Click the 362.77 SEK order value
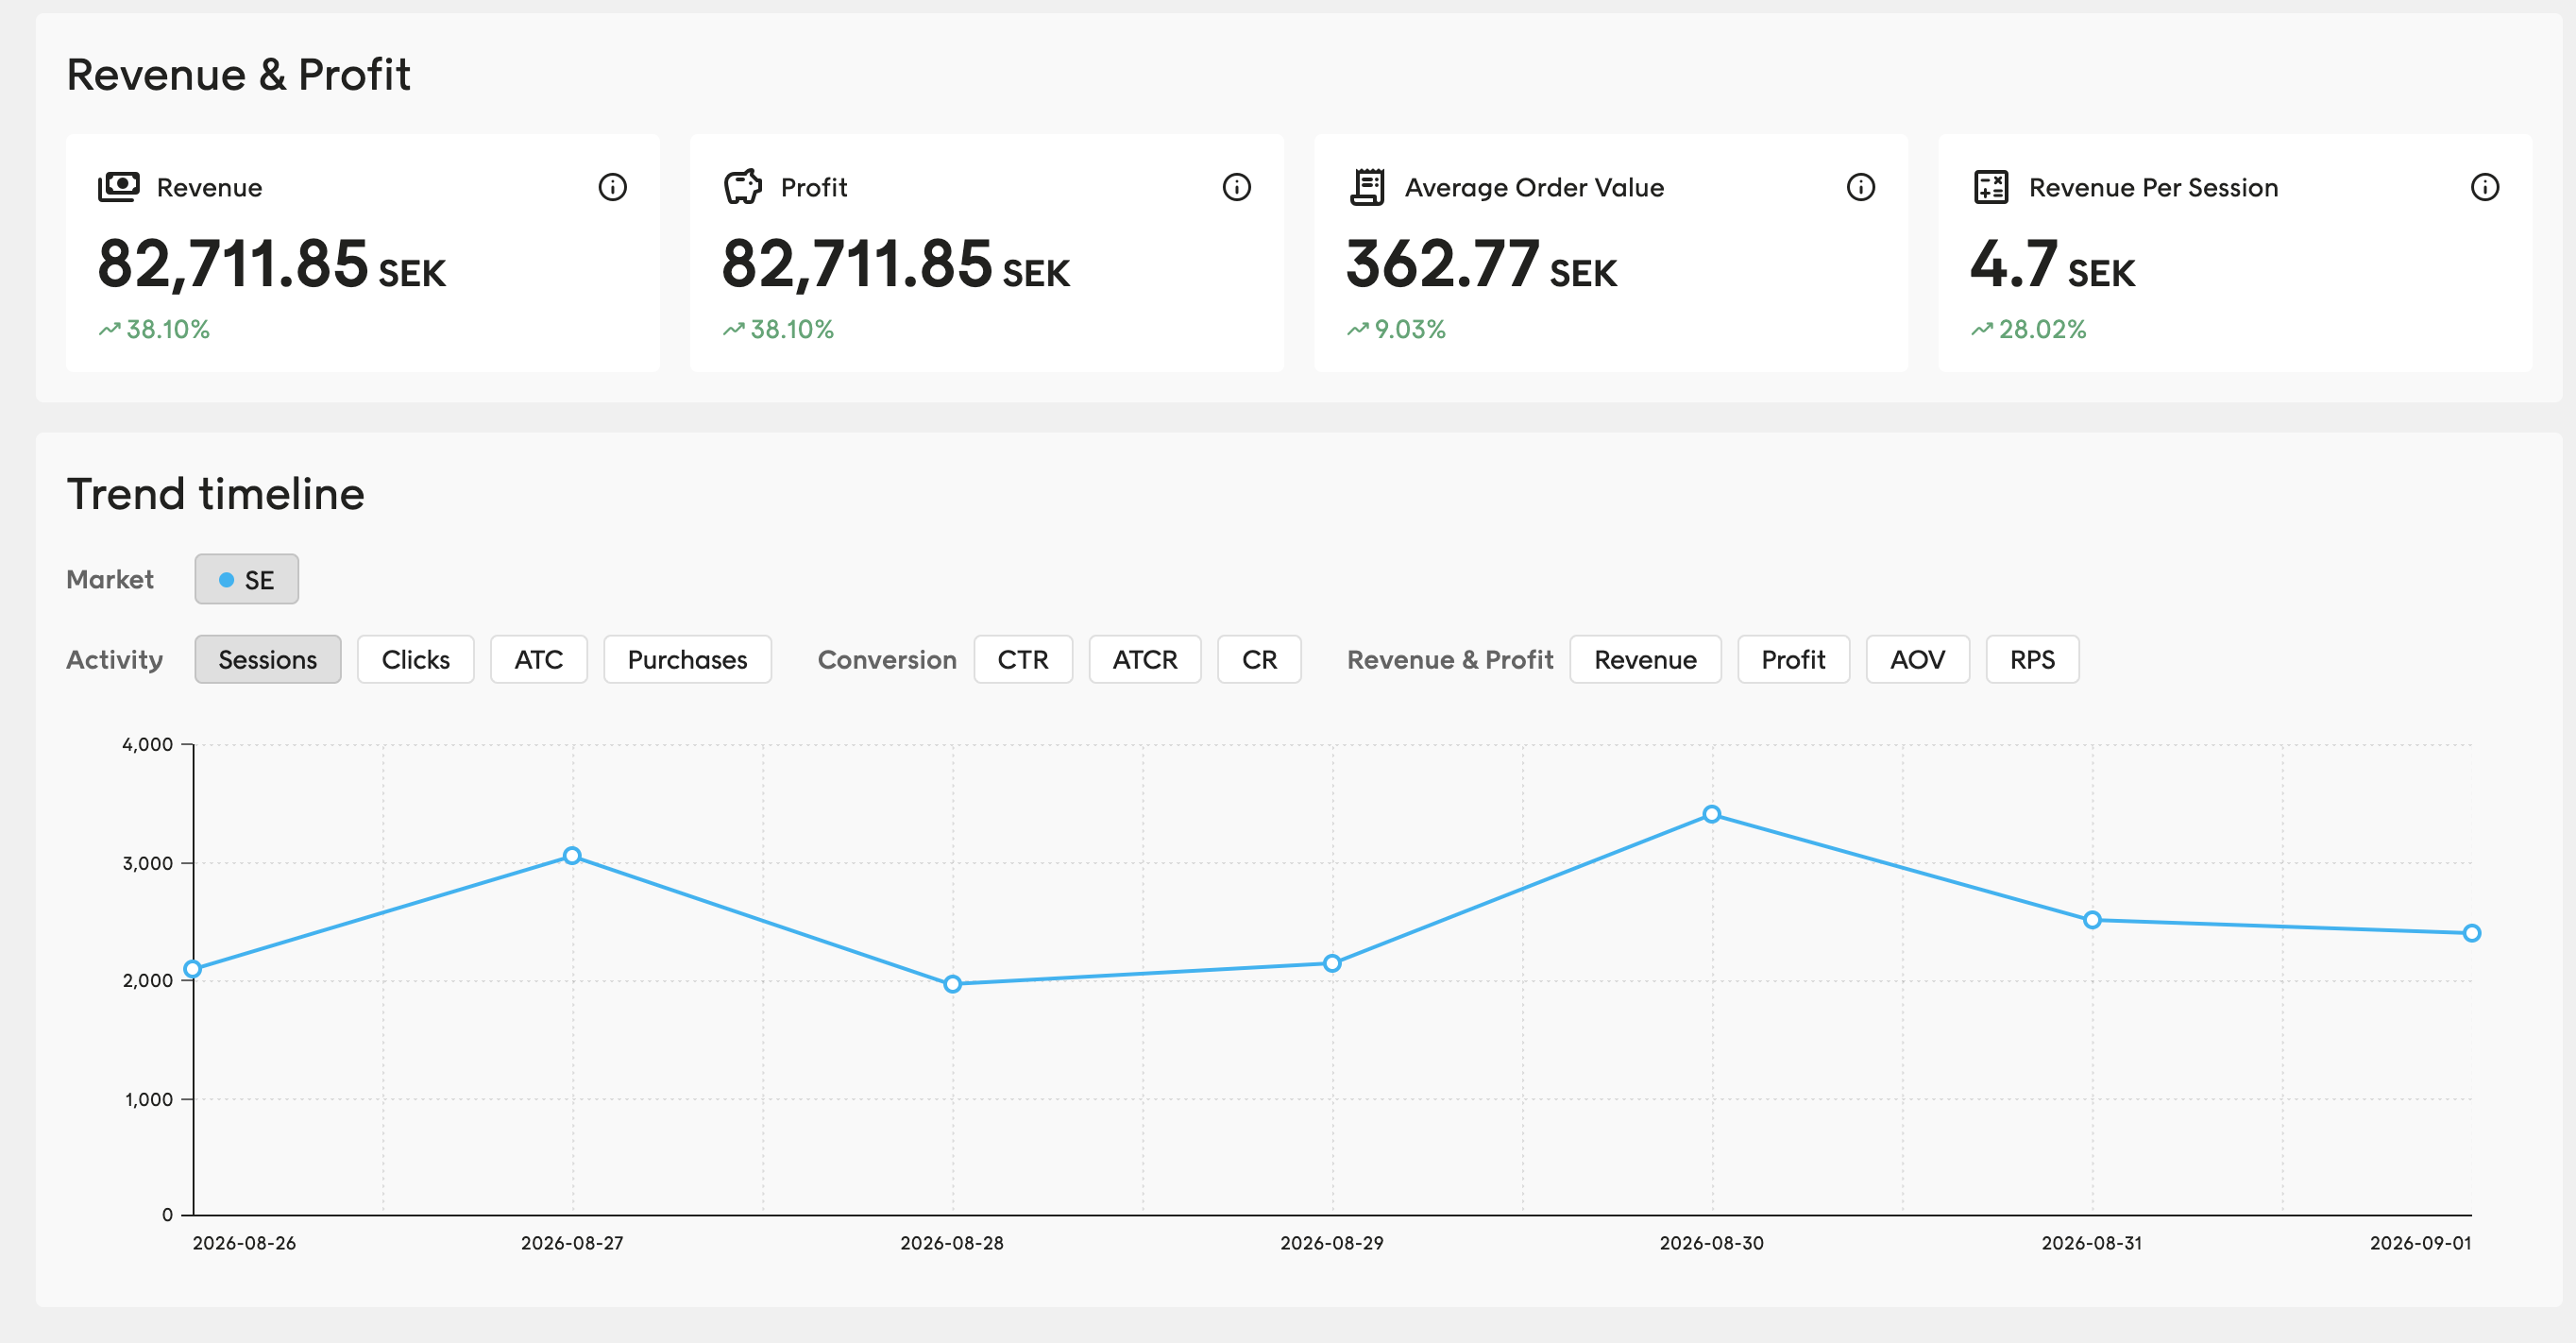2576x1343 pixels. click(1481, 265)
